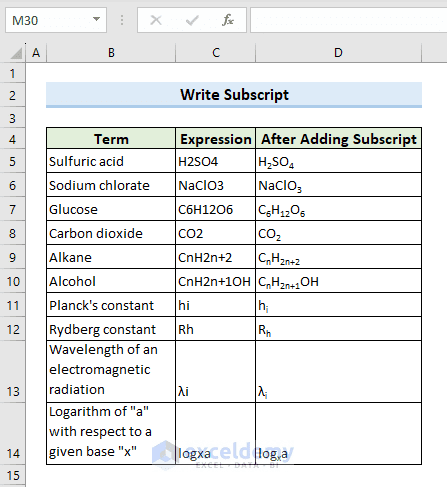
Task: Select the 'Planck's constant' cell
Action: coord(111,305)
